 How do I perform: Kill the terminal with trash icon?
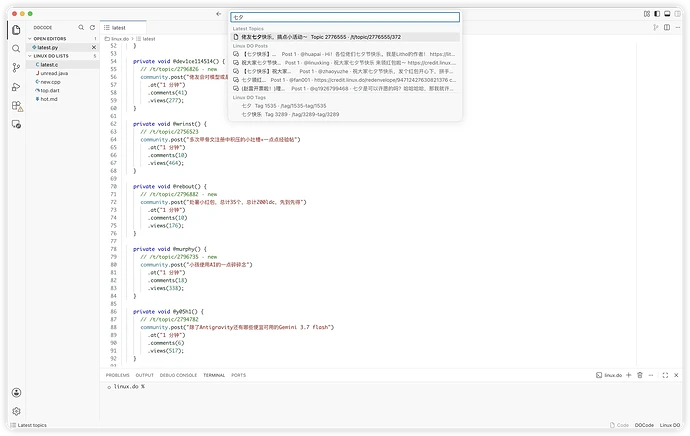[640, 375]
